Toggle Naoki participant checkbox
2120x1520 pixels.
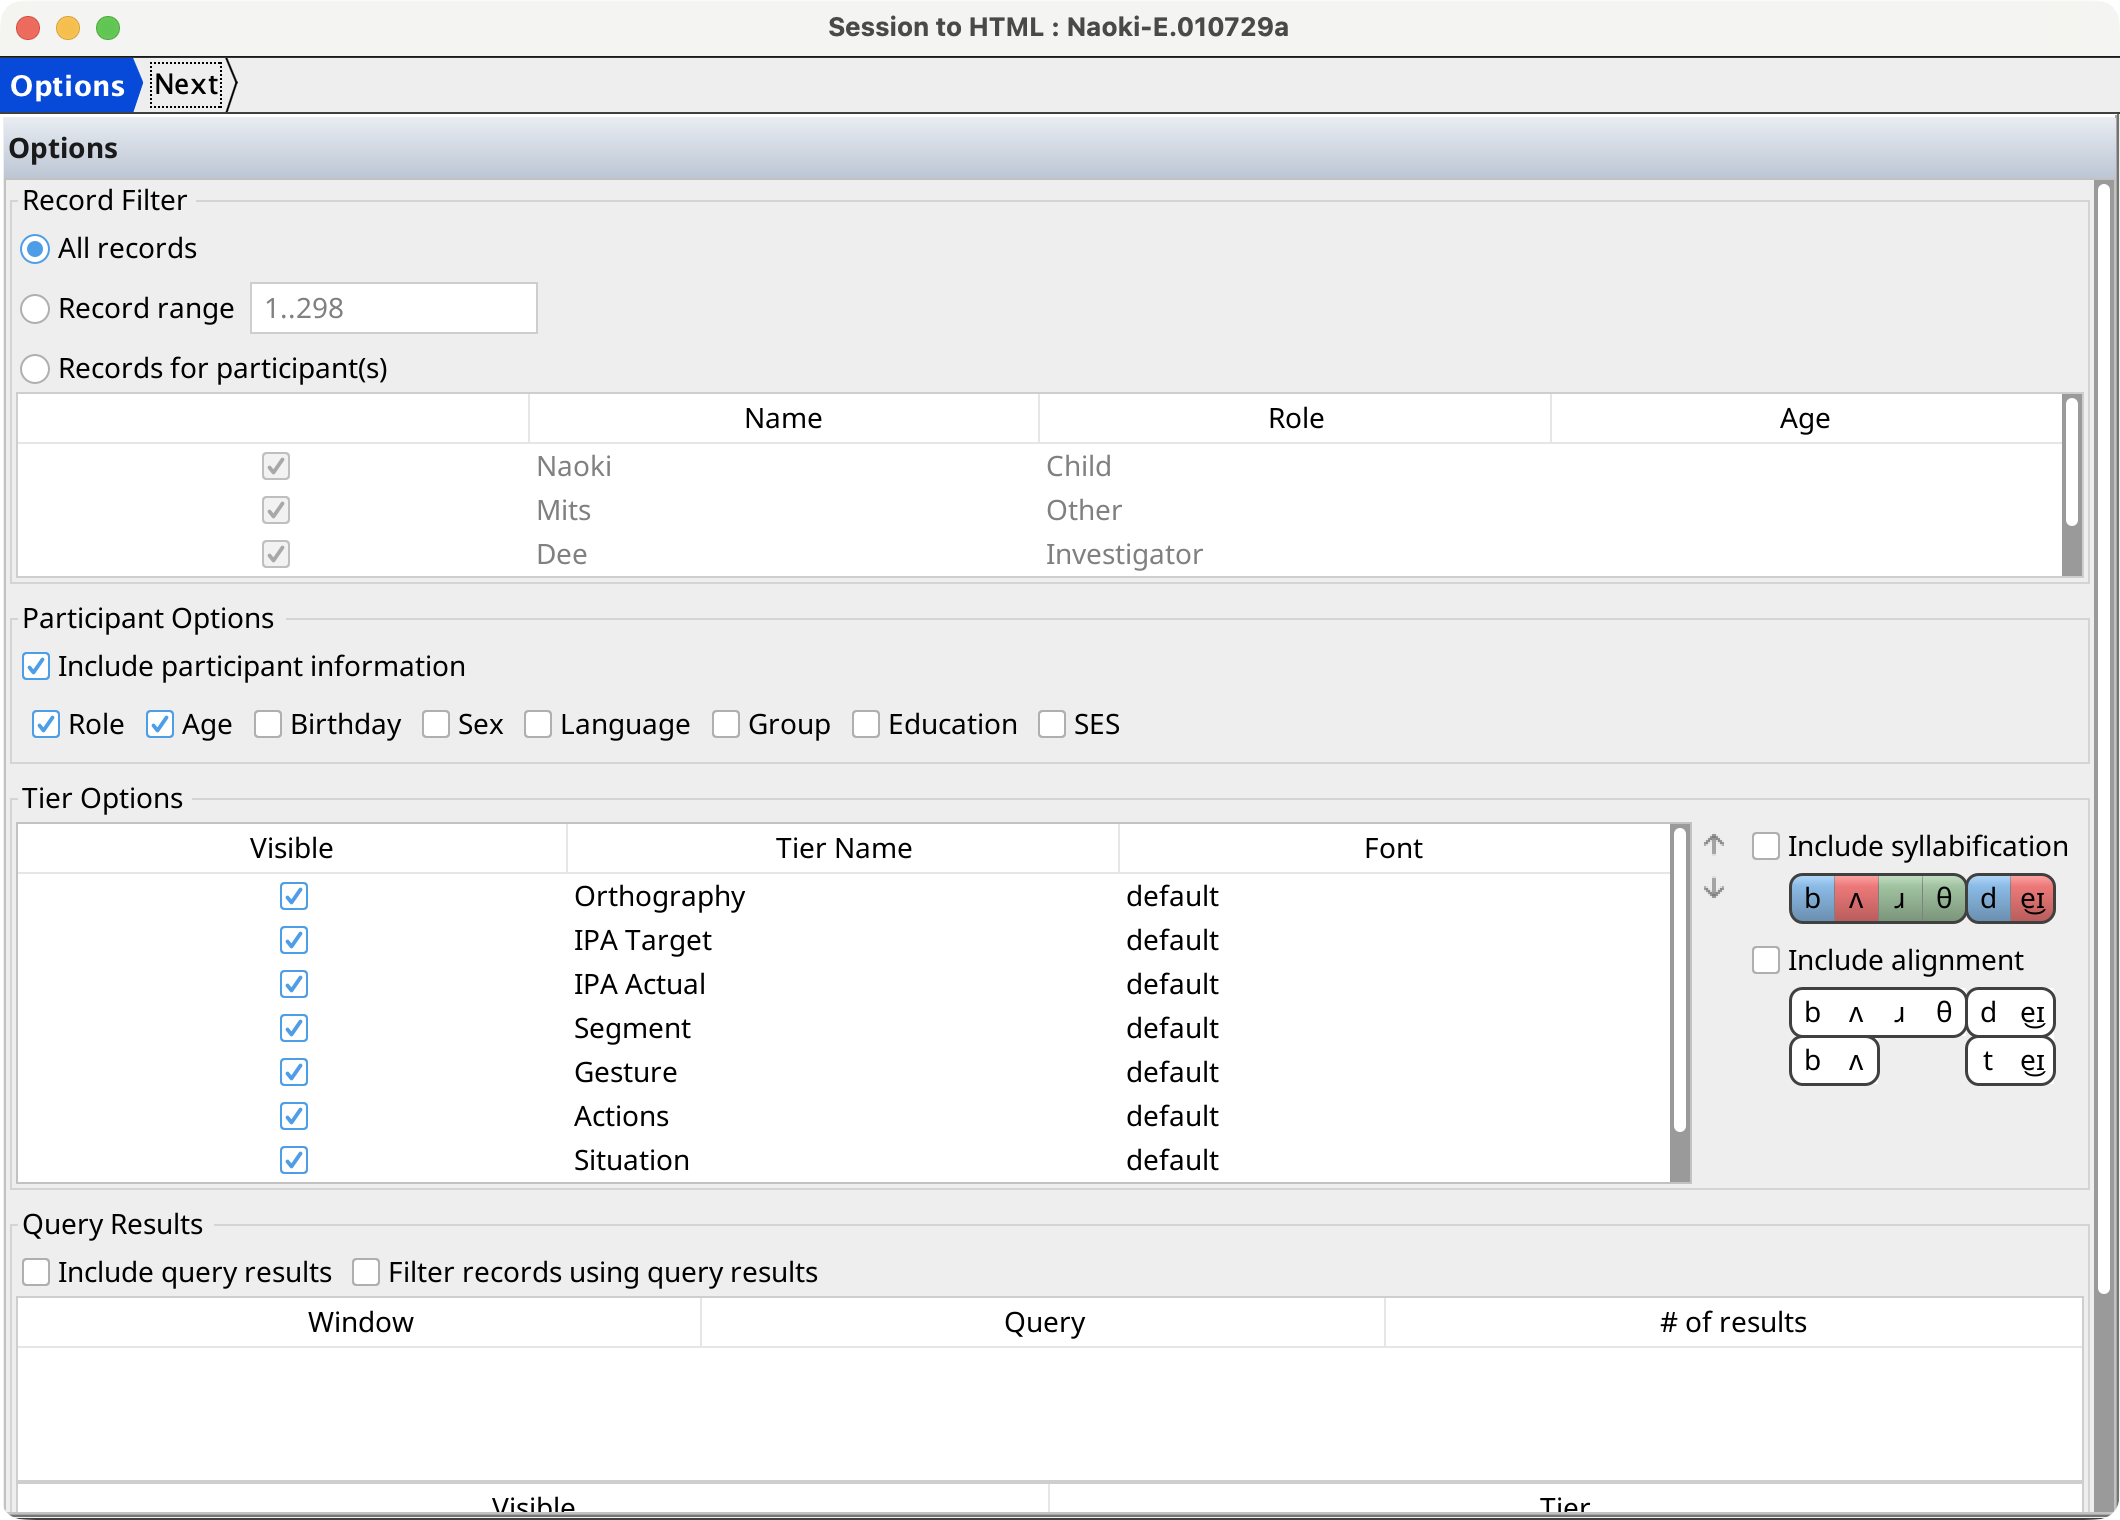click(276, 466)
